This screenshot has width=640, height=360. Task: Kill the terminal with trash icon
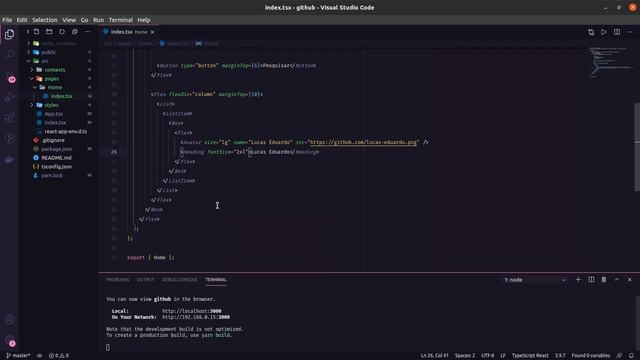604,280
